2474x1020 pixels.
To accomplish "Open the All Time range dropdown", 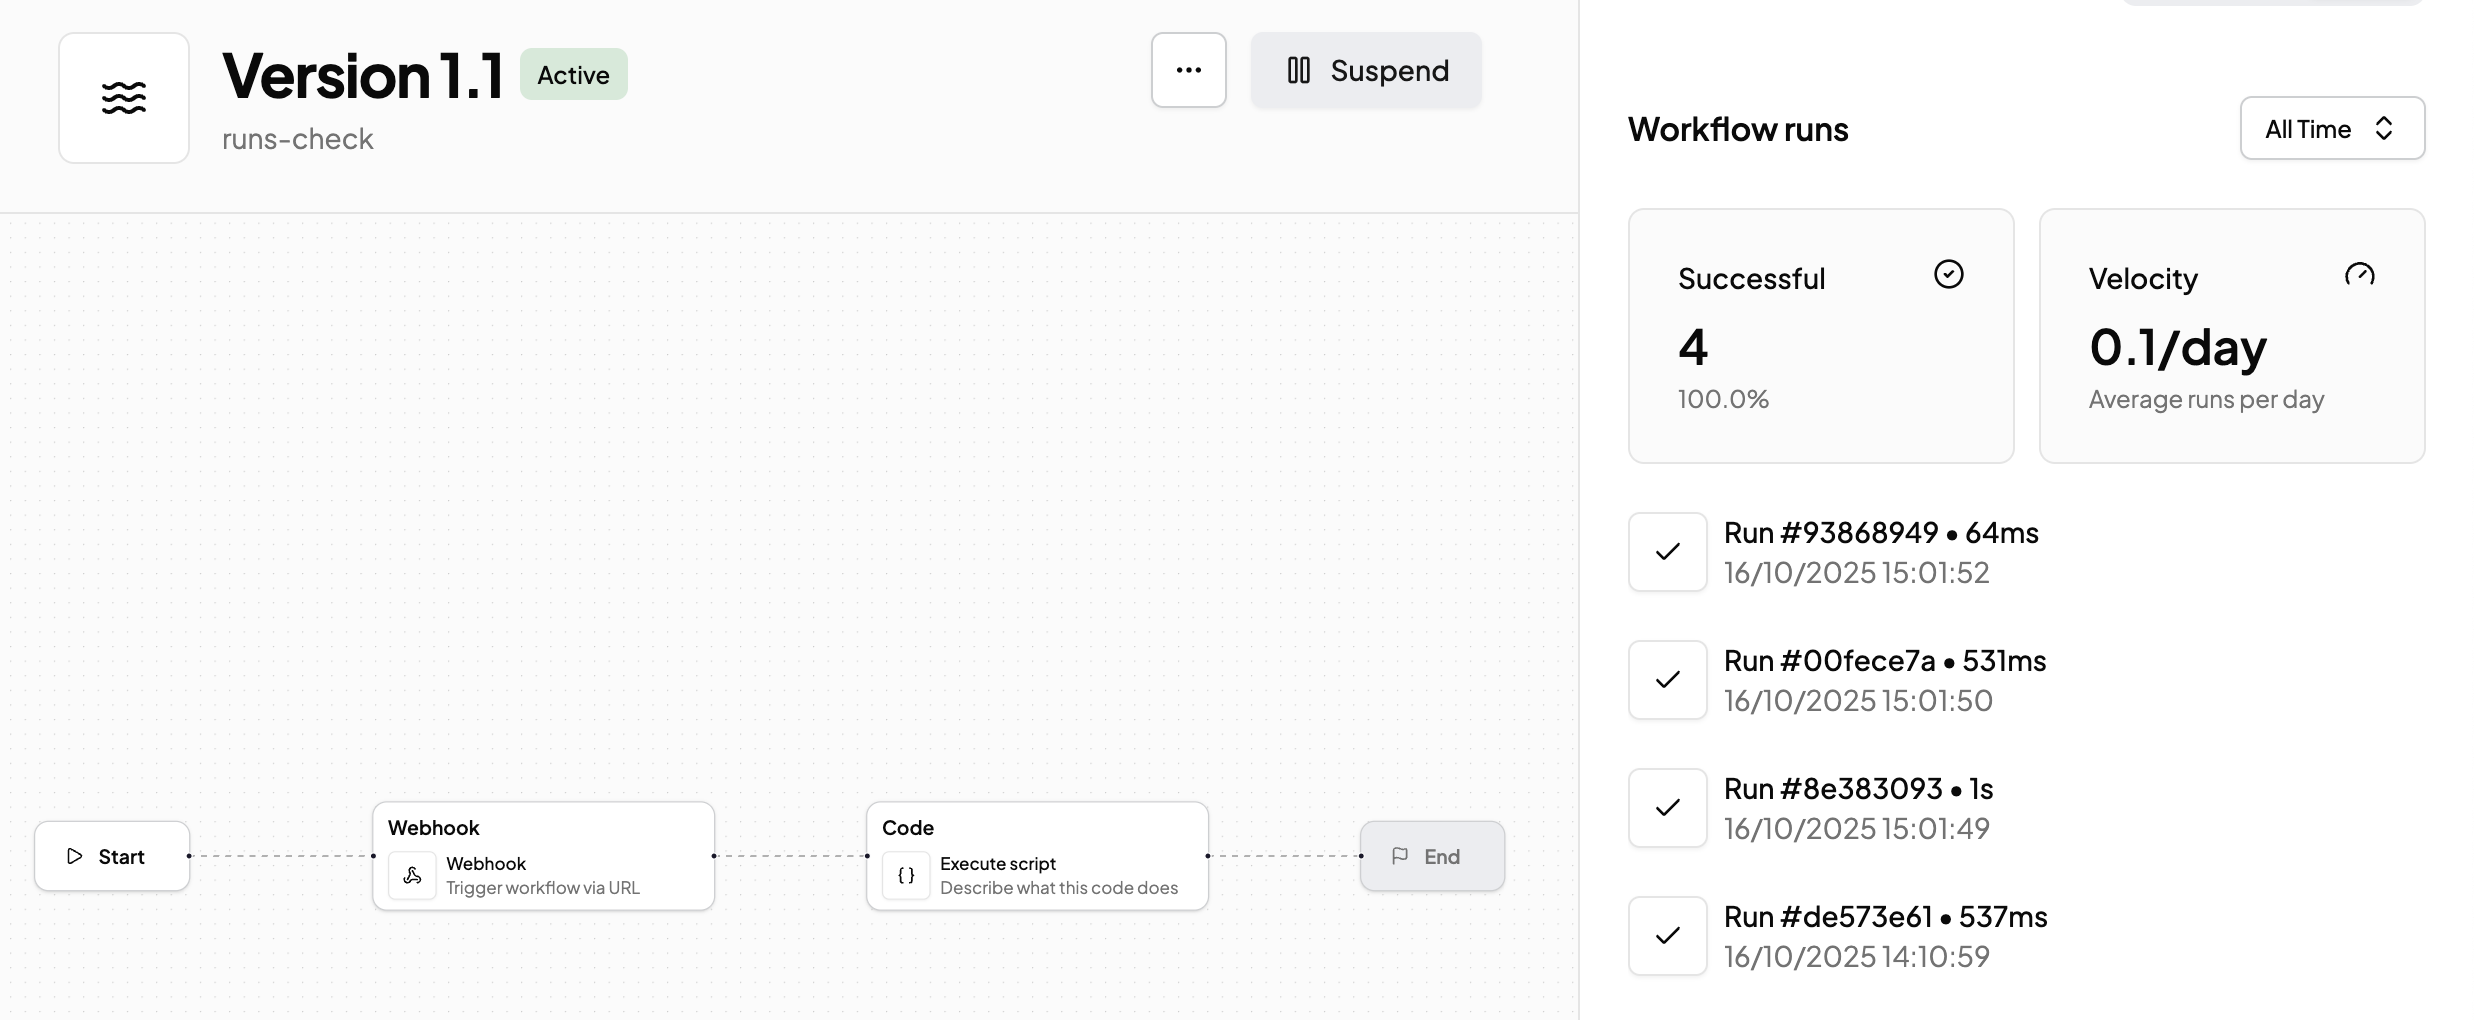I will coord(2331,129).
